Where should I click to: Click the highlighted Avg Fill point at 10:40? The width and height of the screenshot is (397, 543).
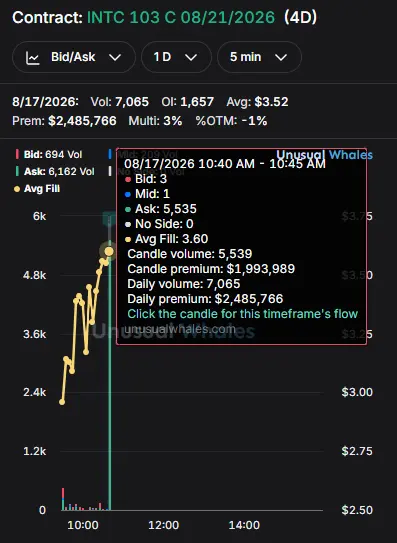coord(109,251)
